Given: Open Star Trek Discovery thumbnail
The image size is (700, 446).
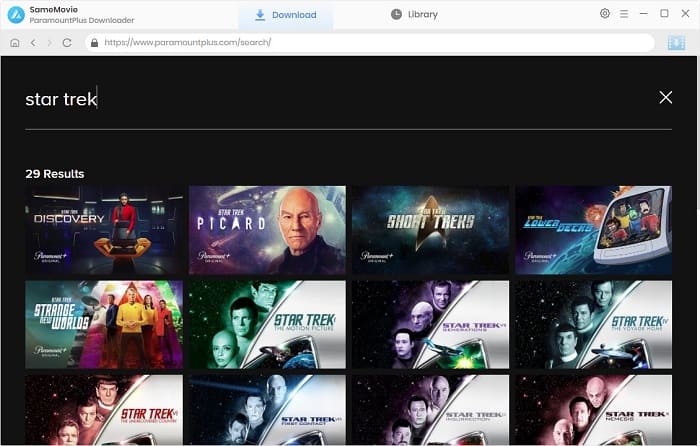Looking at the screenshot, I should [x=104, y=230].
